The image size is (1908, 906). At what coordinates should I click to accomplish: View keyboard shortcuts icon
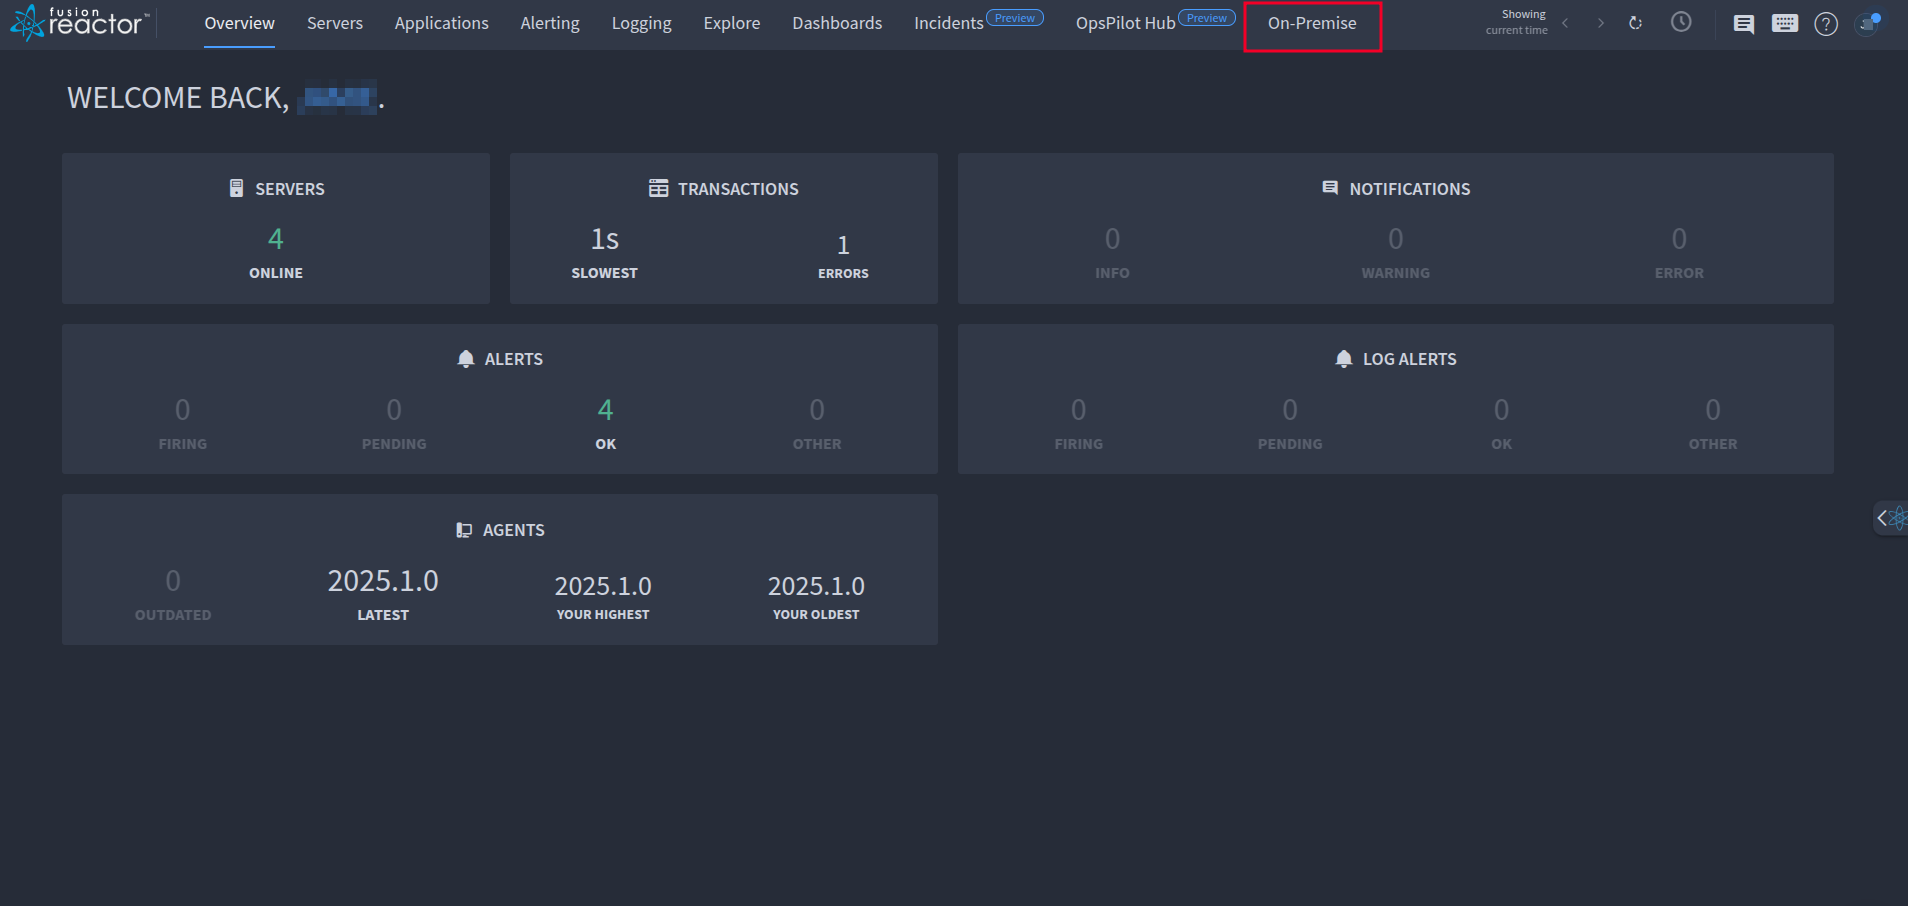click(x=1786, y=23)
